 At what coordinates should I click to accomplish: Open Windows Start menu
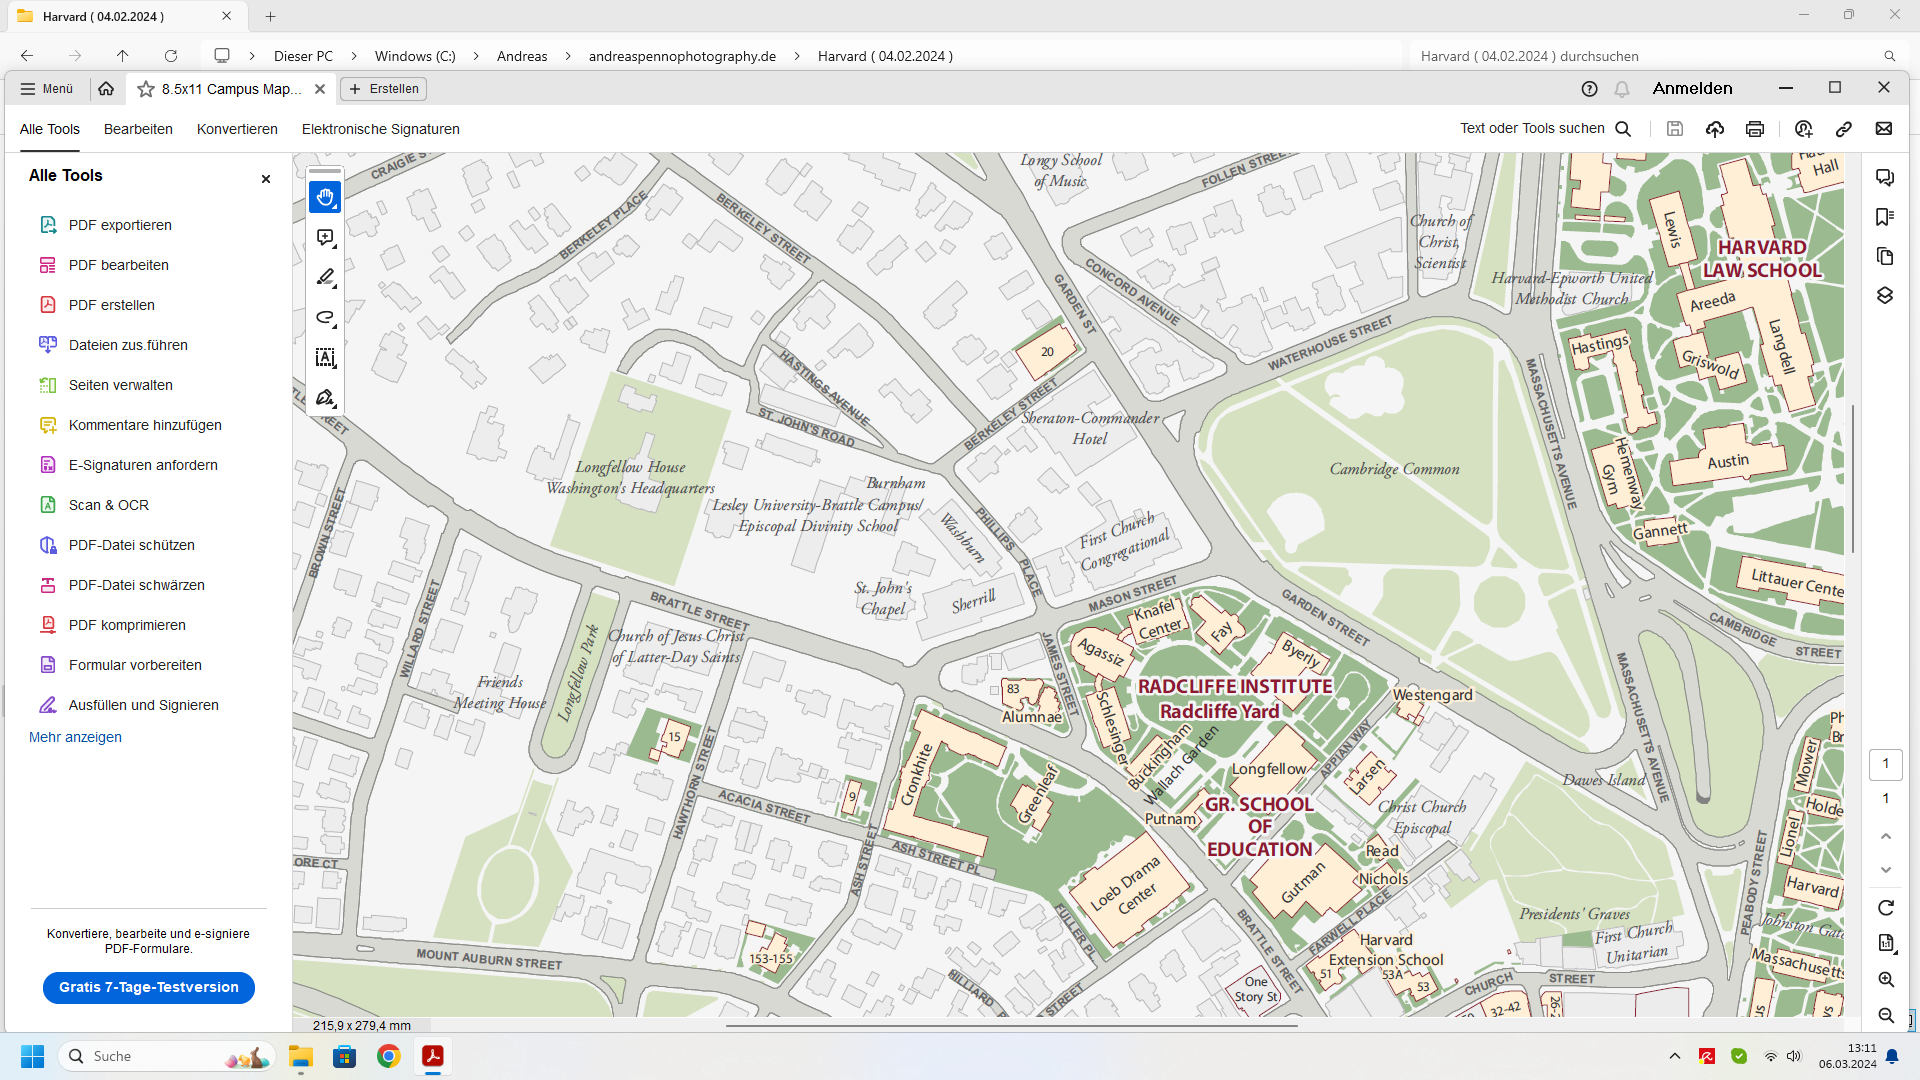pyautogui.click(x=32, y=1056)
